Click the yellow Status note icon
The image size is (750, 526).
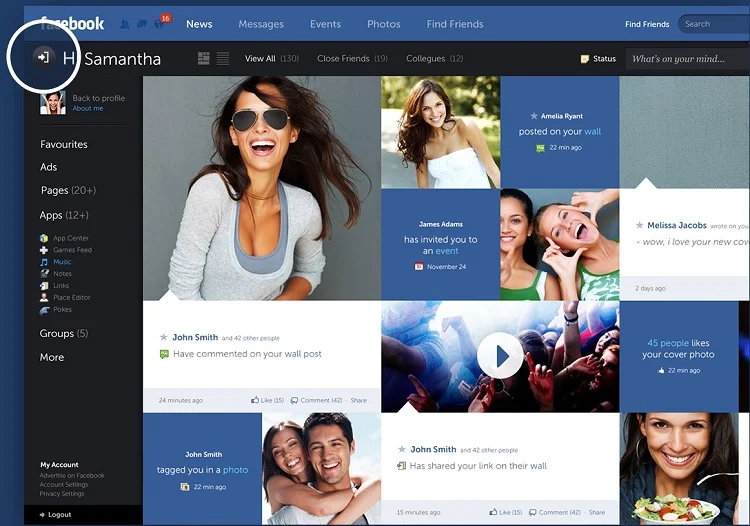point(585,59)
